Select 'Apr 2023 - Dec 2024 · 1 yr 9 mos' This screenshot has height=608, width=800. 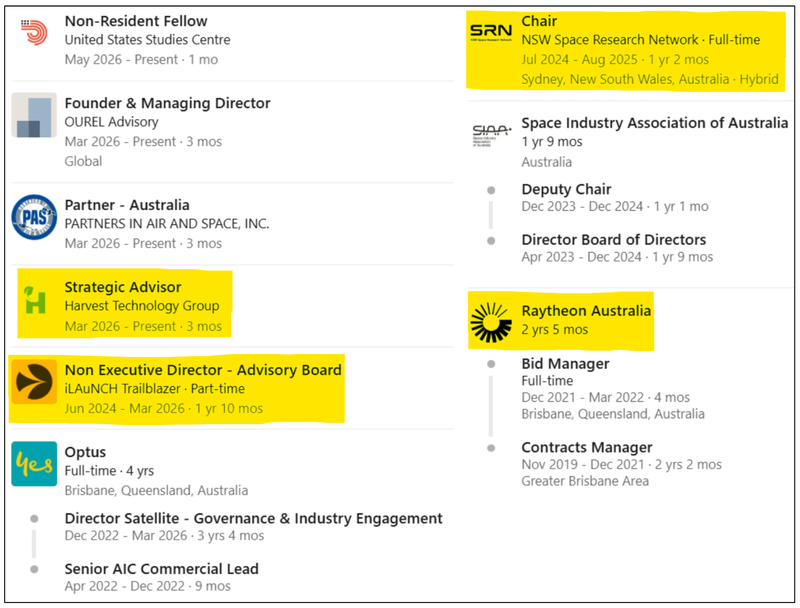tap(617, 257)
